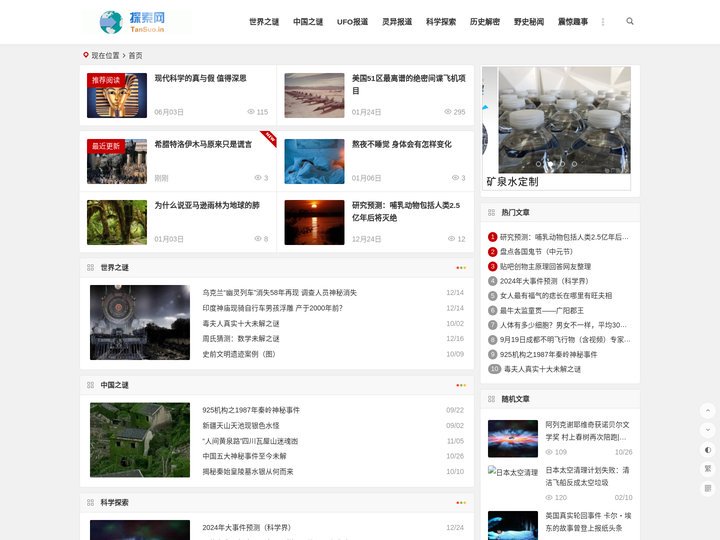Click grid icon beside 热门文章 heading

pyautogui.click(x=491, y=213)
